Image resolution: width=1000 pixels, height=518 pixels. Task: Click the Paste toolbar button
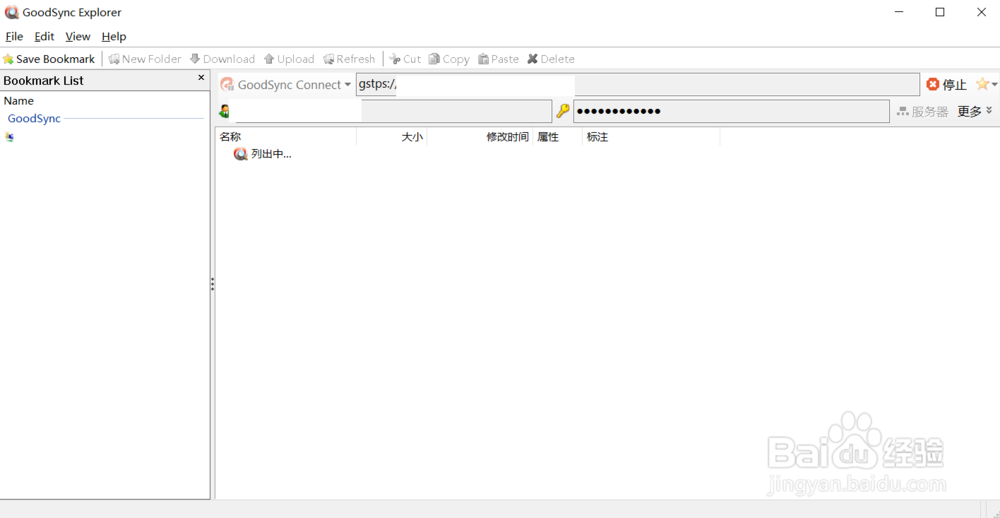coord(498,59)
